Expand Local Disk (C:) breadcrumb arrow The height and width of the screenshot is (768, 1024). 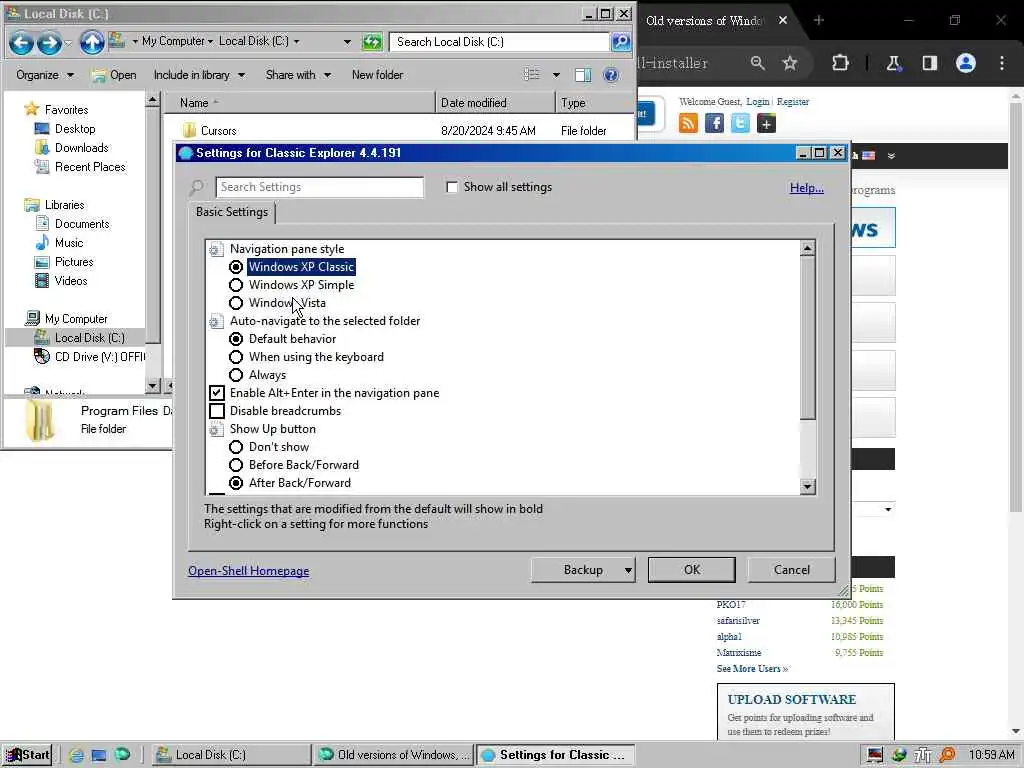[296, 42]
